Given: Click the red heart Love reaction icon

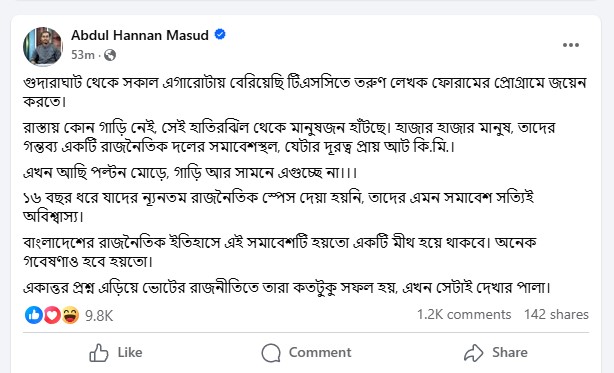Looking at the screenshot, I should coord(52,315).
